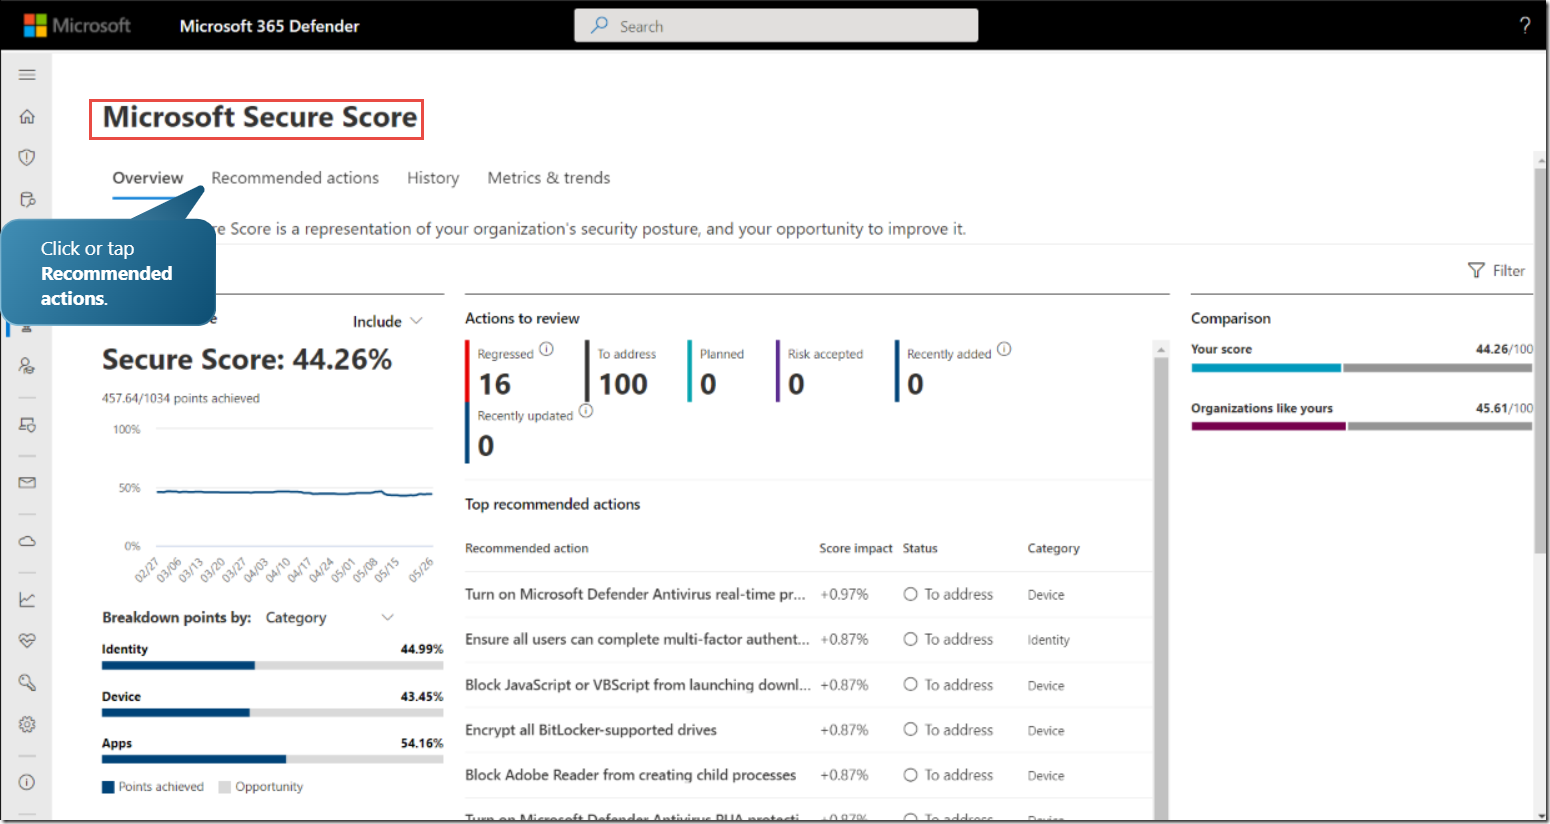Click the help question mark icon
Viewport: 1550px width, 824px height.
(1525, 26)
